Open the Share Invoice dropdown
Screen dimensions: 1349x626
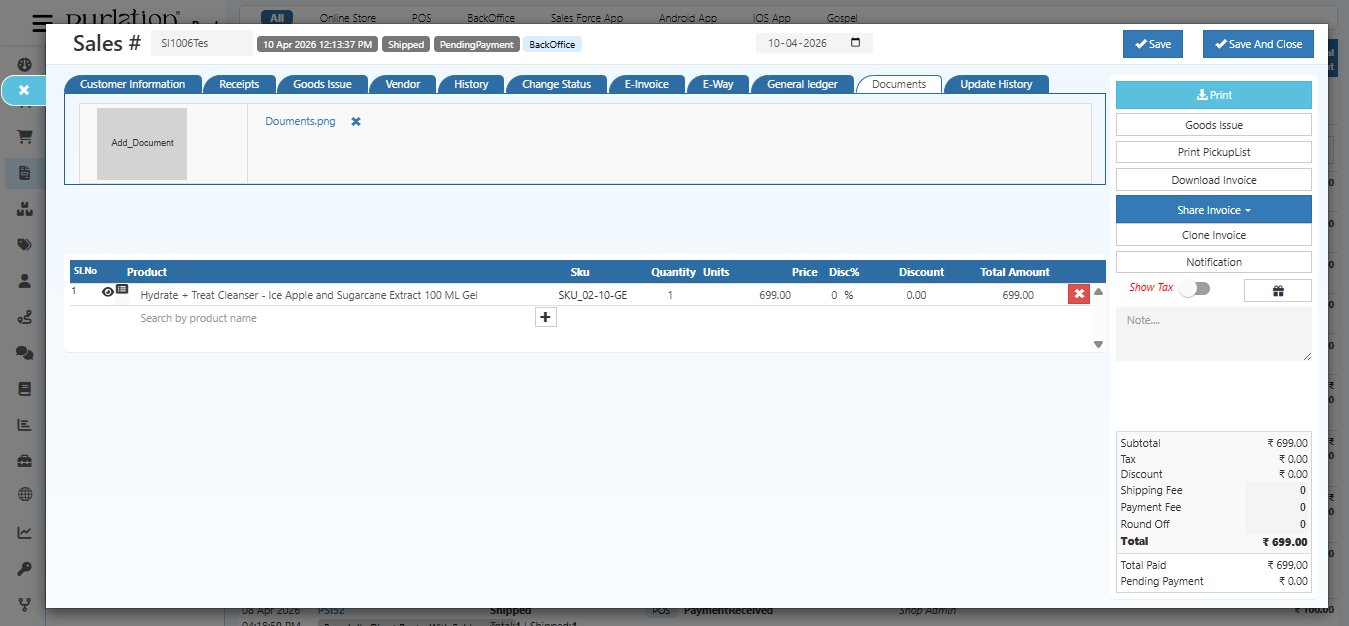pyautogui.click(x=1213, y=209)
